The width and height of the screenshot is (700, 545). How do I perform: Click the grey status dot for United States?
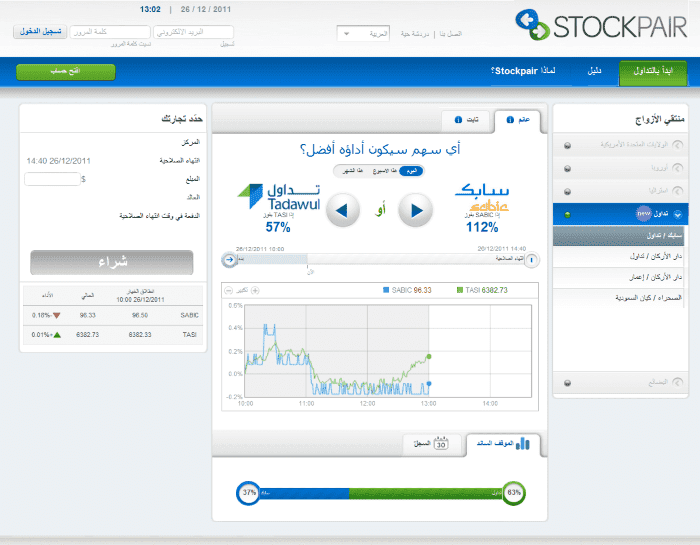click(x=567, y=146)
